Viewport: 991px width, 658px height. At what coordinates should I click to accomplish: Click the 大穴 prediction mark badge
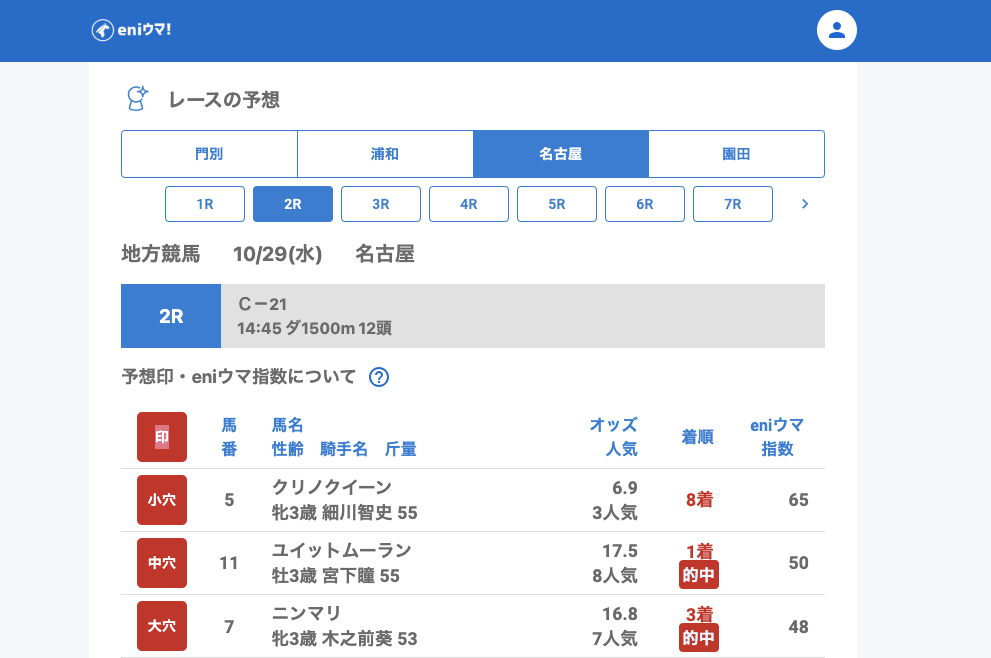tap(162, 626)
